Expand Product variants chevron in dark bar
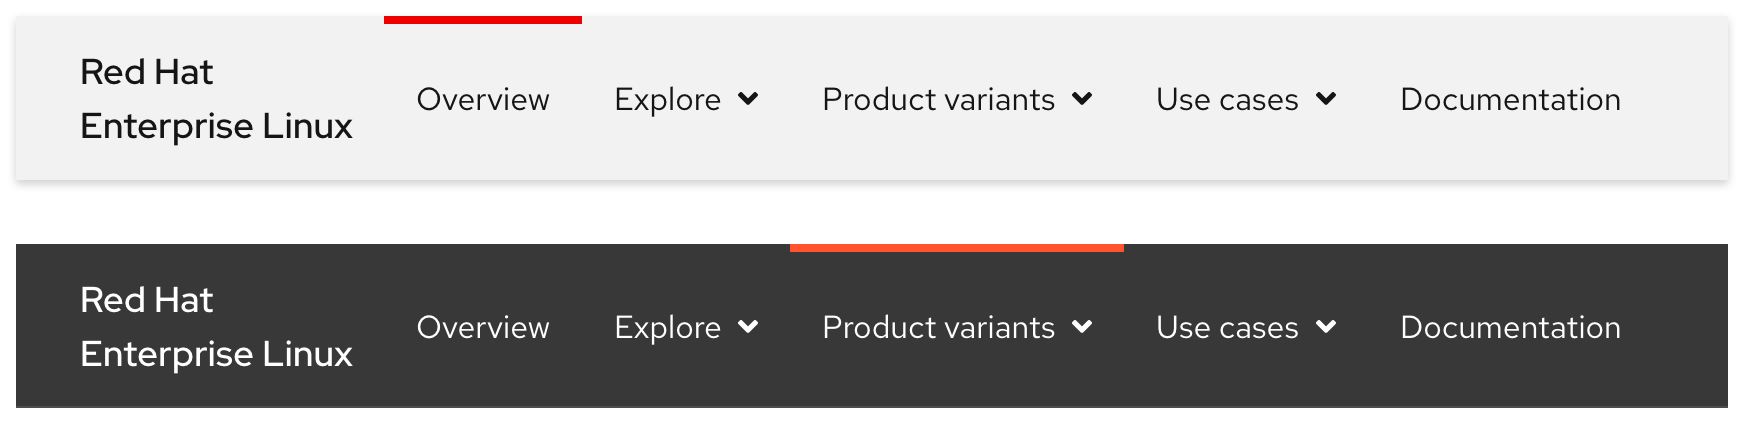Screen dimensions: 1744x424 1082,327
